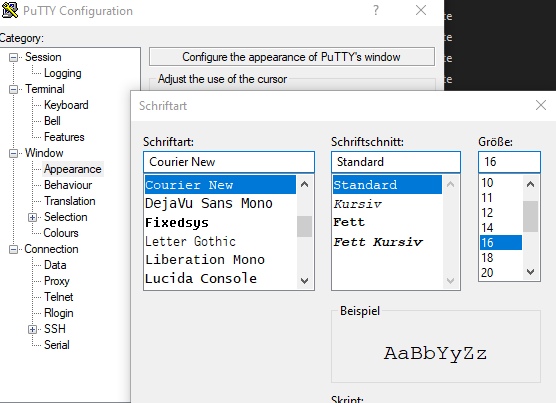Open the Data category
556x403 pixels.
(55, 265)
